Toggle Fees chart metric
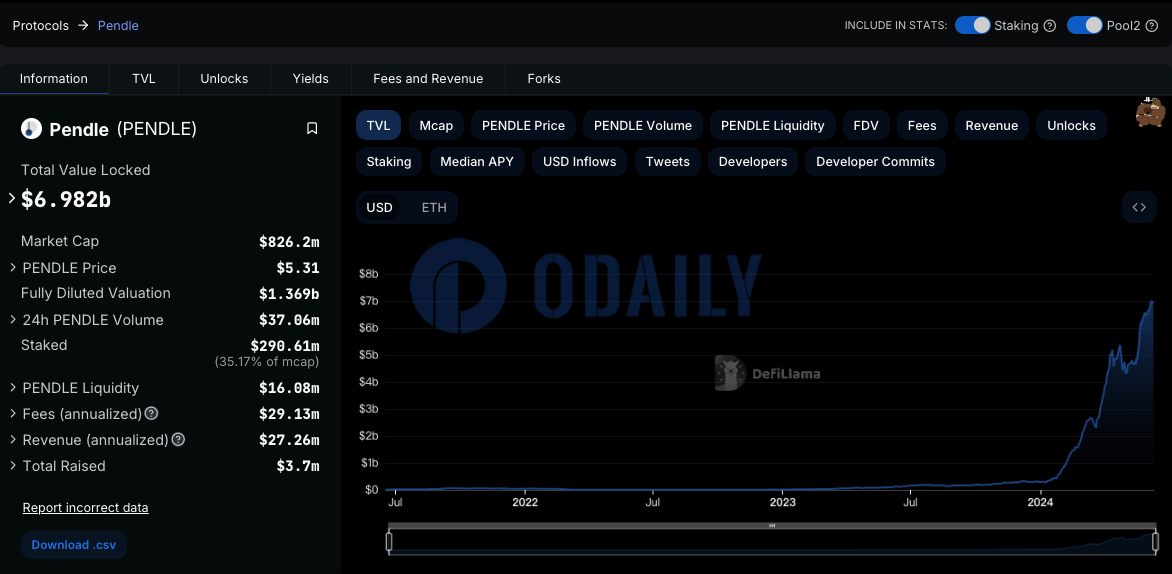 coord(922,126)
